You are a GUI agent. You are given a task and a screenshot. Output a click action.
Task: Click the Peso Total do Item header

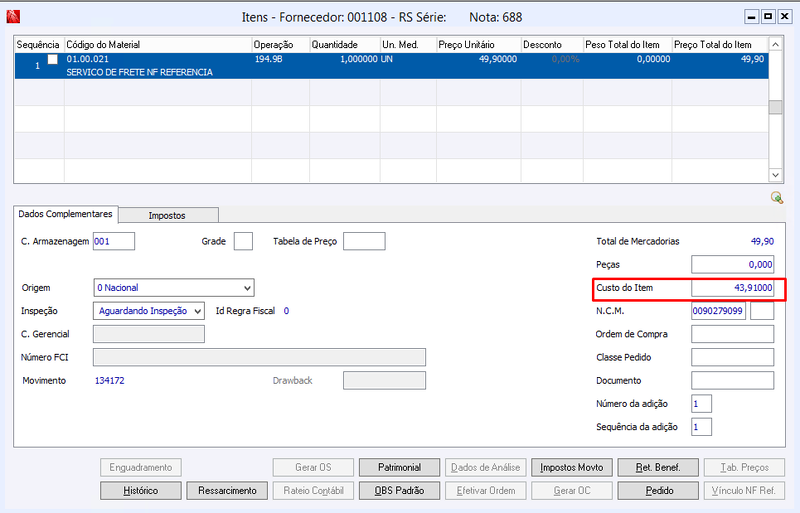[x=628, y=44]
